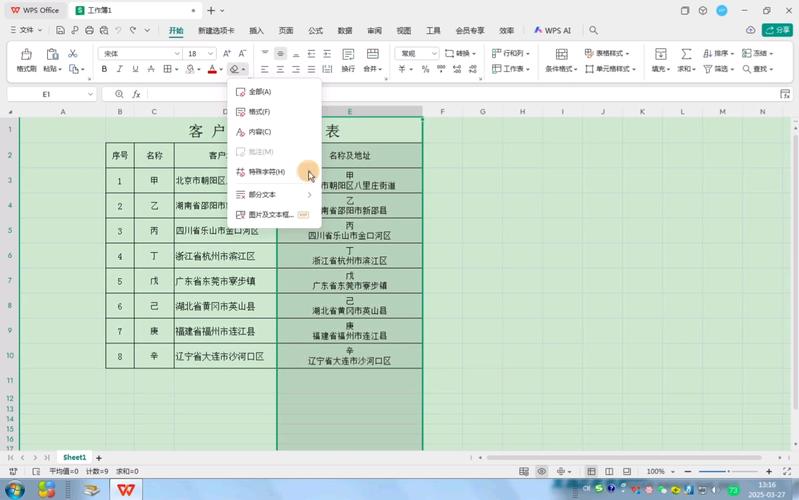Image resolution: width=799 pixels, height=500 pixels.
Task: Align text to the right
Action: [296, 69]
